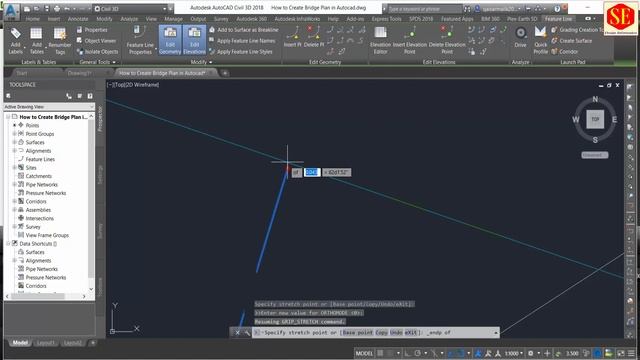The width and height of the screenshot is (640, 360).
Task: Click Add to Surface as Breakline
Action: 244,30
